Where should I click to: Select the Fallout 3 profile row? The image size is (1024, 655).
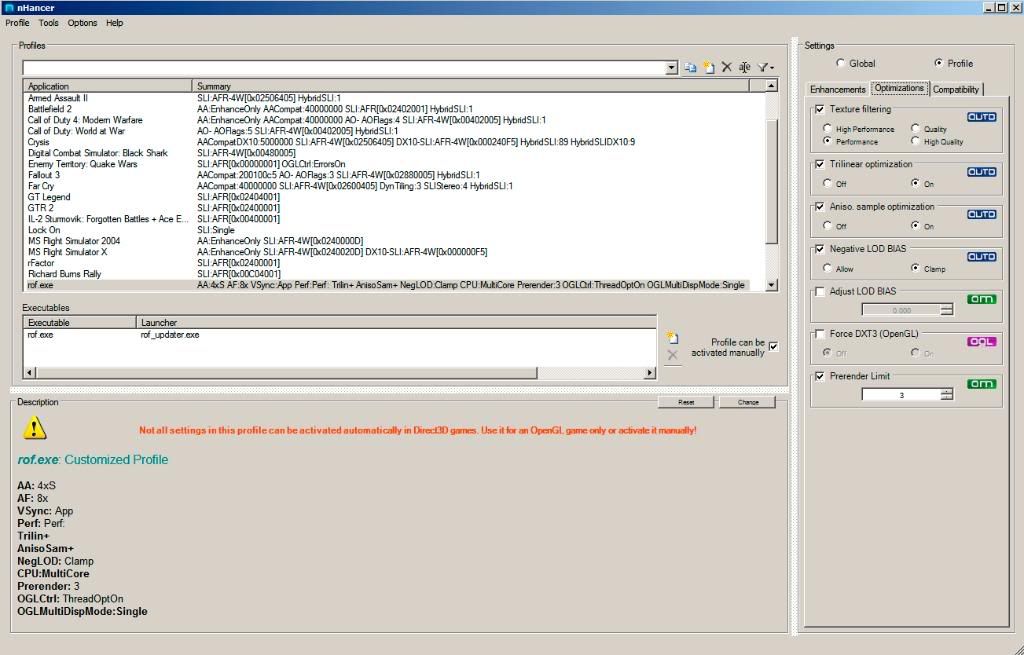click(x=387, y=175)
